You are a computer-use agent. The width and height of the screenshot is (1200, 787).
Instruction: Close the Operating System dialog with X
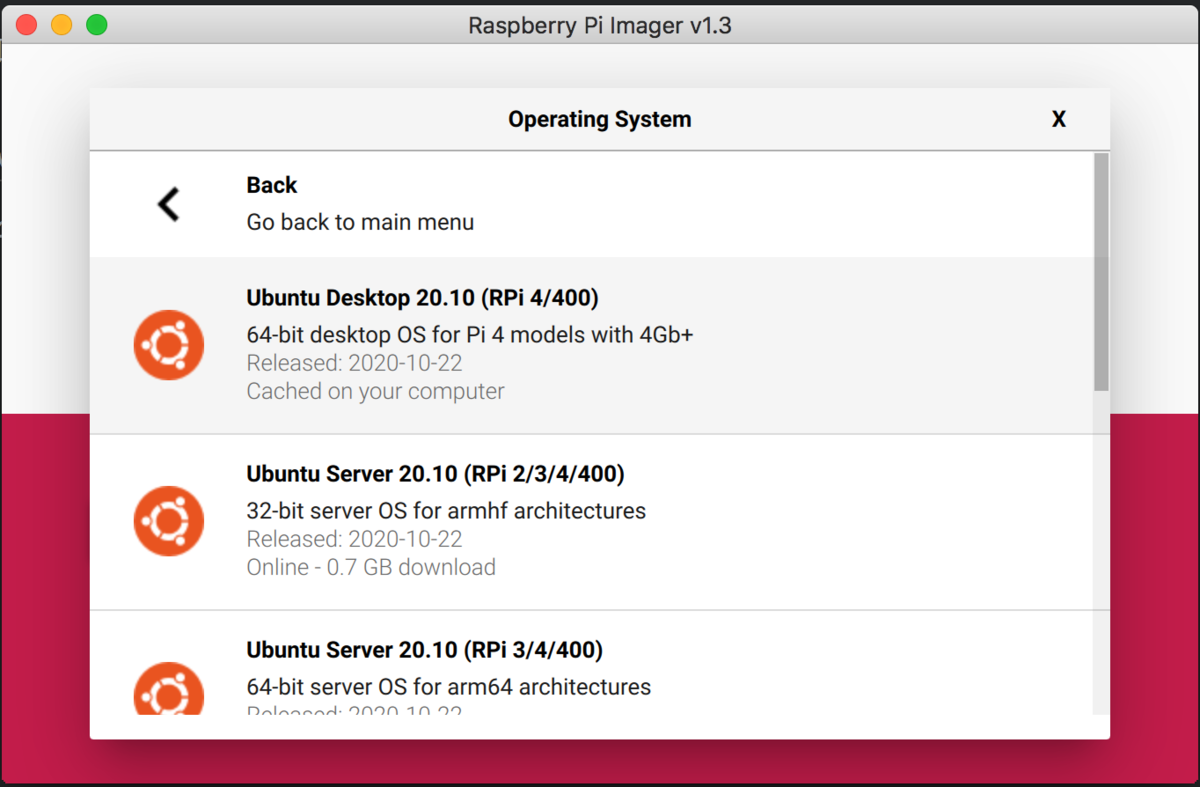click(1059, 119)
